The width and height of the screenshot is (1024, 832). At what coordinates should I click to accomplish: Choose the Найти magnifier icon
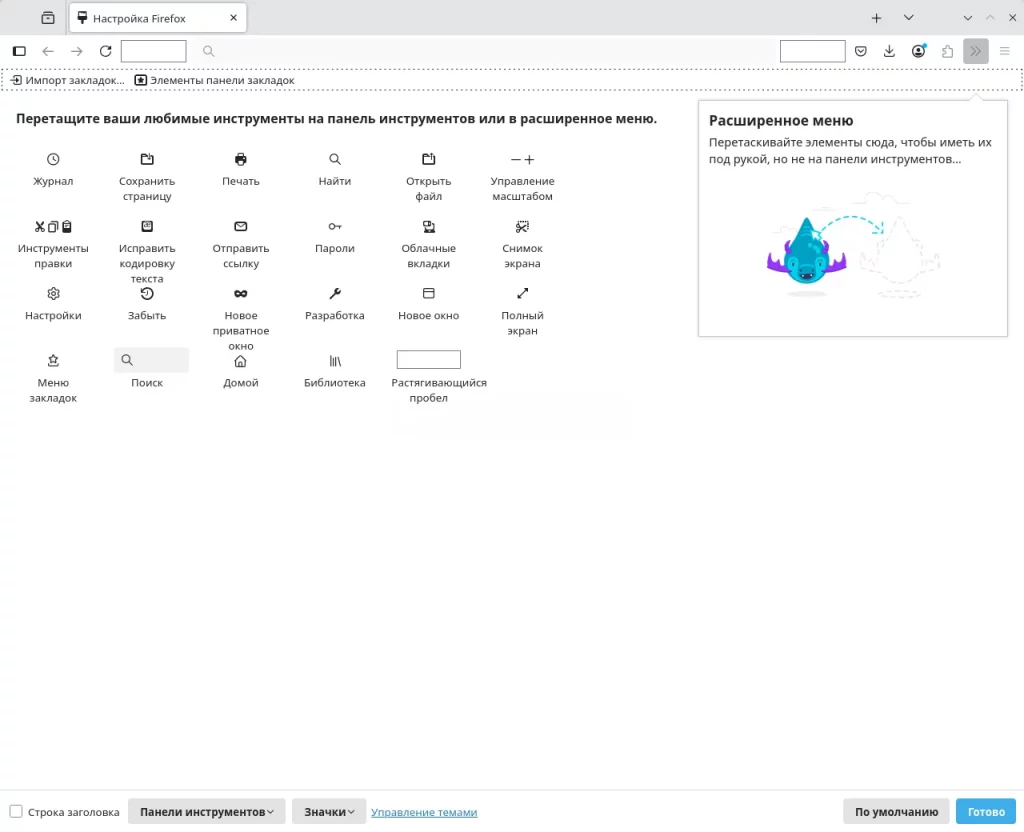click(x=334, y=159)
